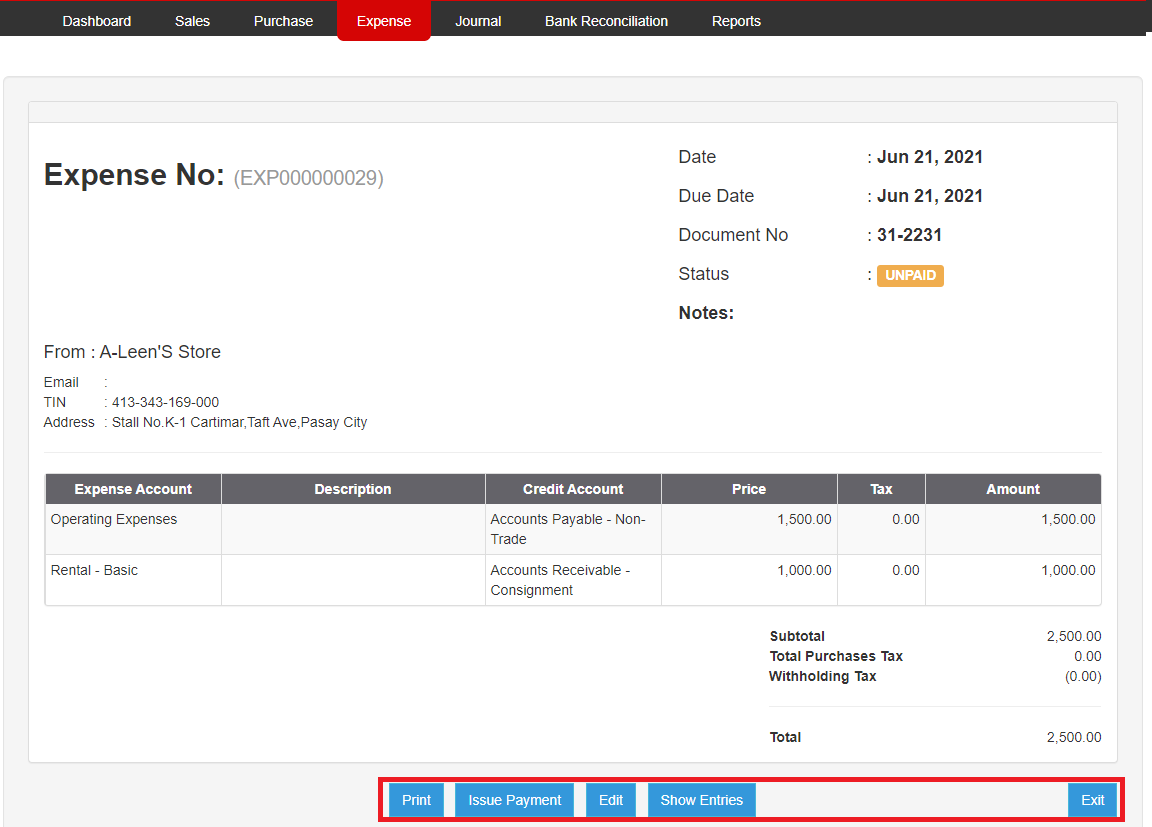The image size is (1152, 827).
Task: Click the UNPAID status badge
Action: (x=910, y=275)
